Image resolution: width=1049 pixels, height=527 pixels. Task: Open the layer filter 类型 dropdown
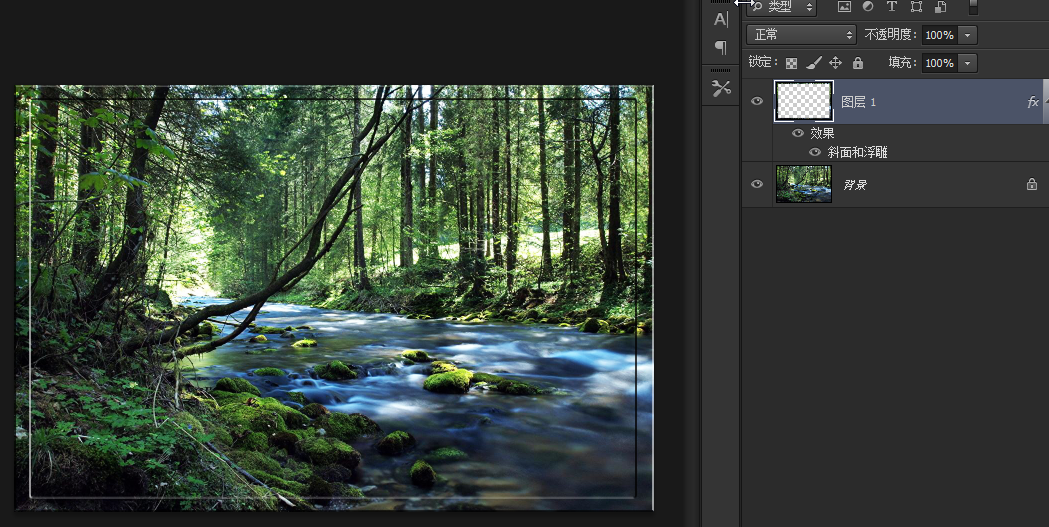(x=782, y=7)
